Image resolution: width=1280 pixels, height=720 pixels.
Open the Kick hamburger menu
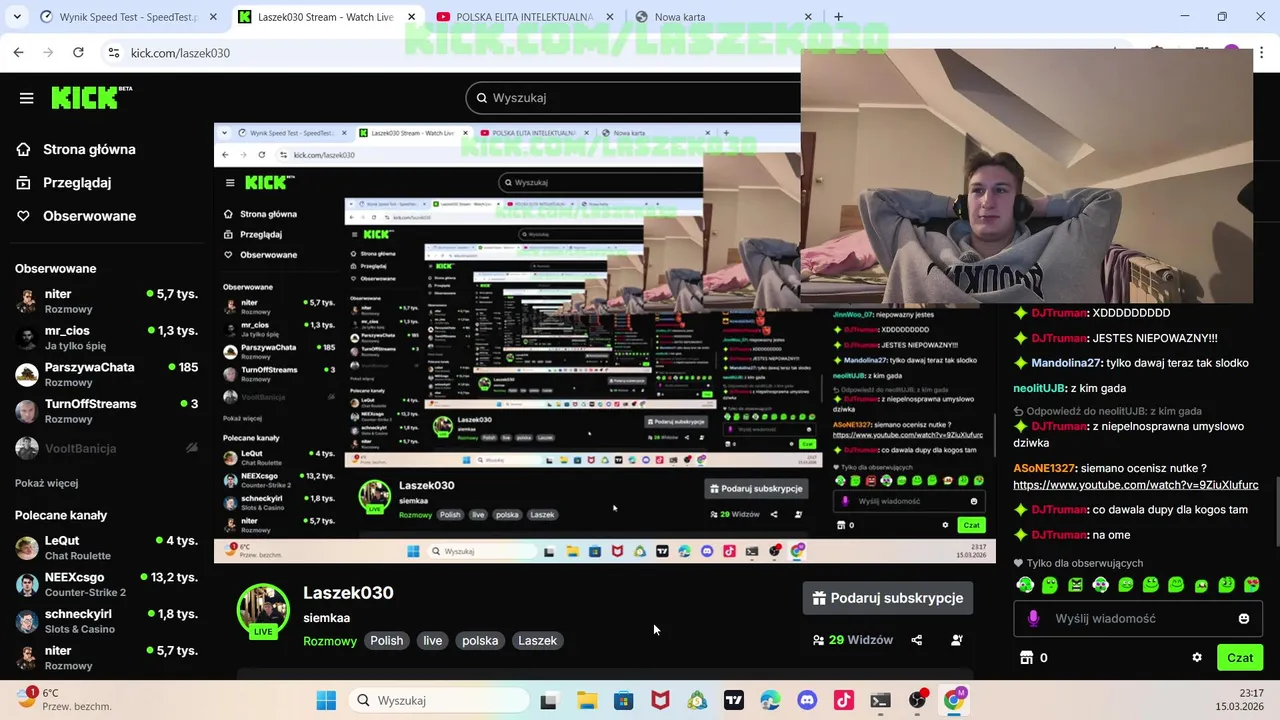26,98
